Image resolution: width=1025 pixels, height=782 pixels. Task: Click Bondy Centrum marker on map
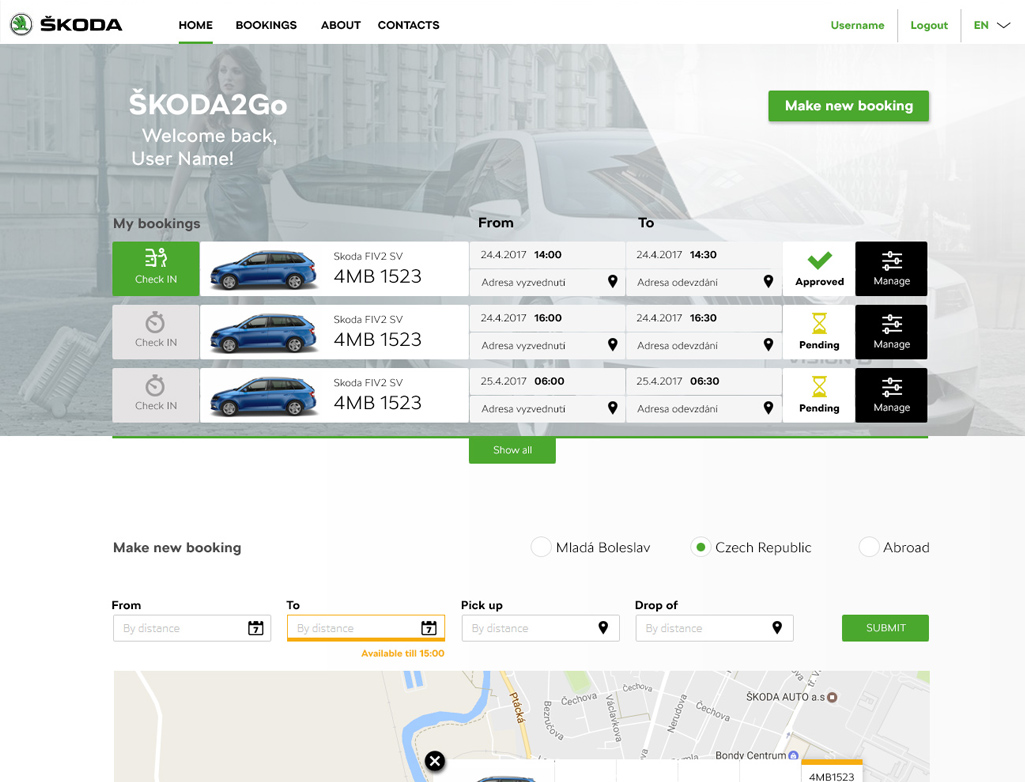pos(793,756)
